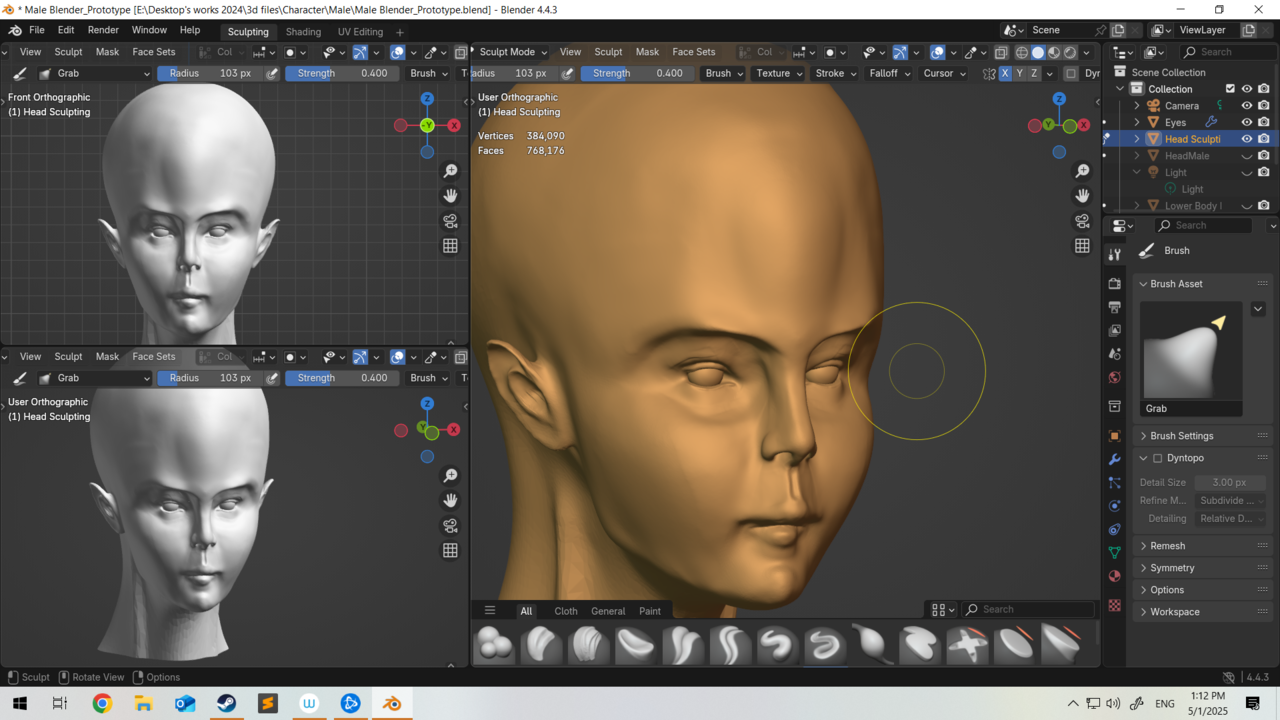1280x720 pixels.
Task: Expand the Symmetry panel
Action: (x=1172, y=568)
